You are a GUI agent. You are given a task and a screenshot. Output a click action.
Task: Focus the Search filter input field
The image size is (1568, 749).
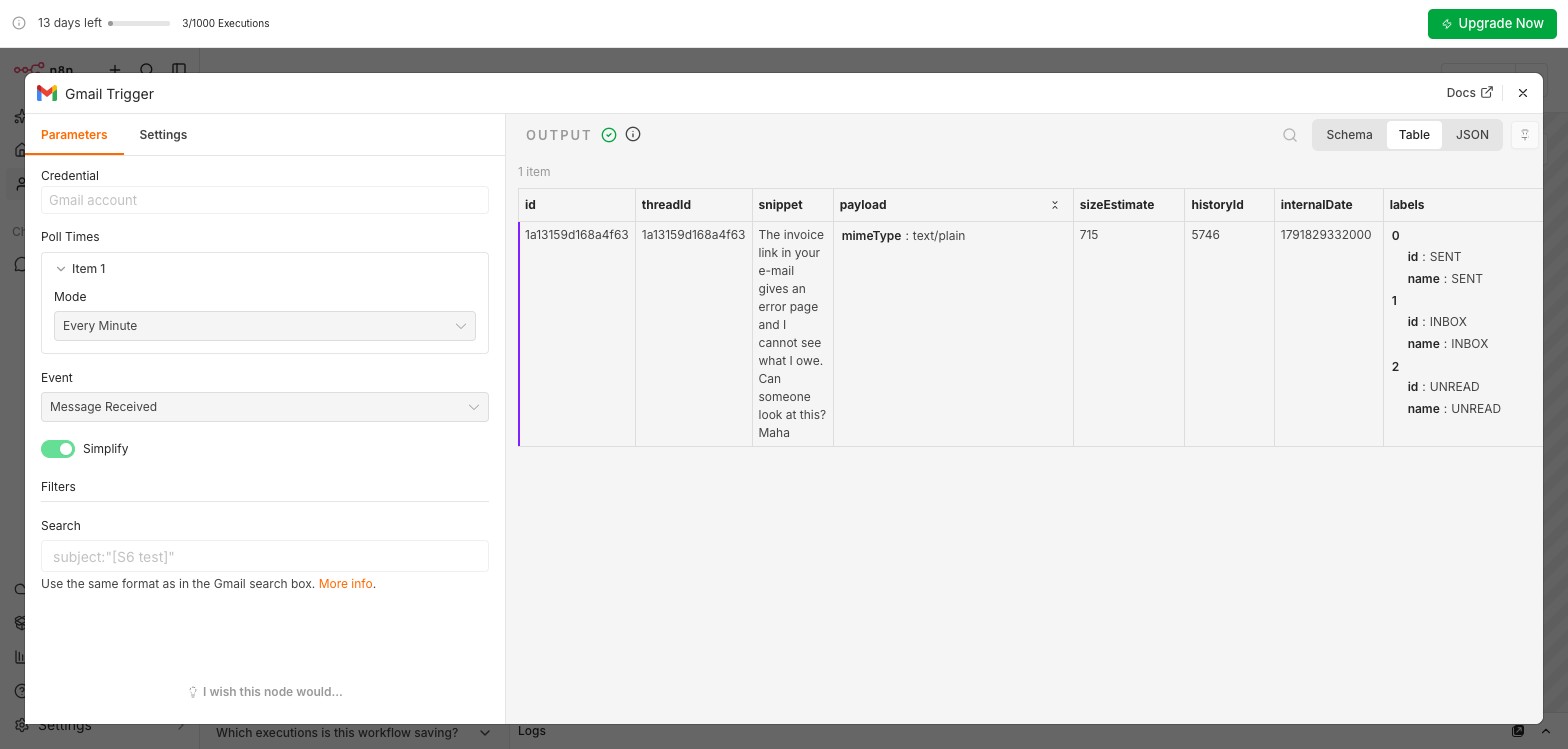click(x=265, y=557)
